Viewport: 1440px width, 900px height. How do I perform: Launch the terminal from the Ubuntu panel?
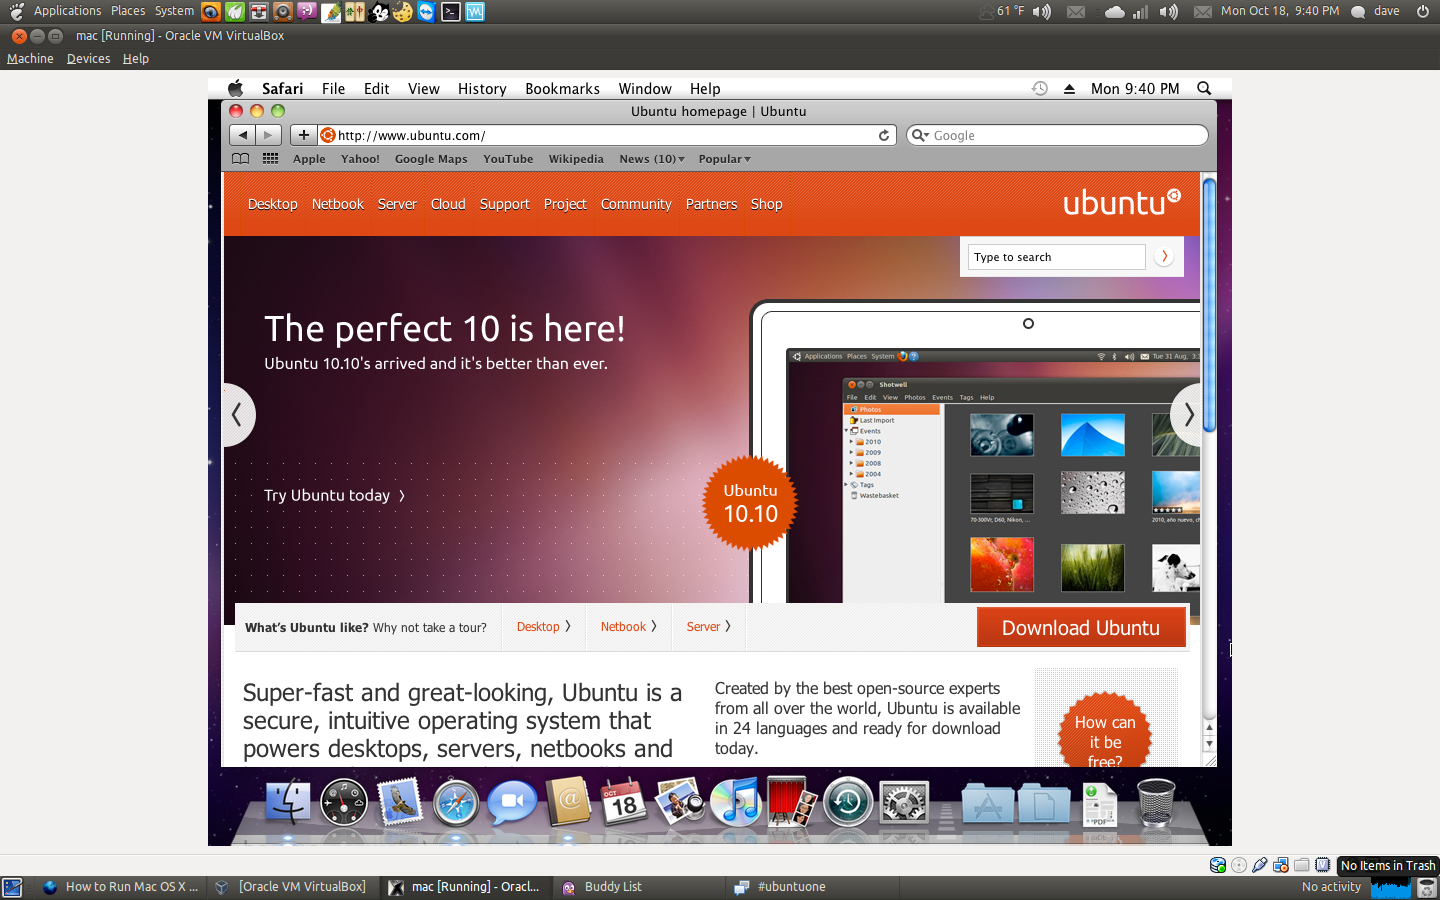(x=451, y=12)
